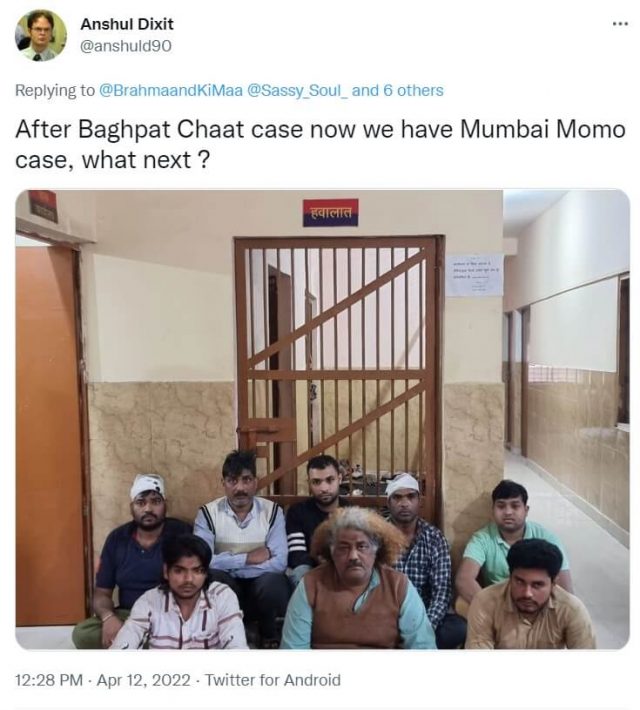Image resolution: width=640 pixels, height=710 pixels.
Task: Open the attached tweet photo
Action: [322, 419]
